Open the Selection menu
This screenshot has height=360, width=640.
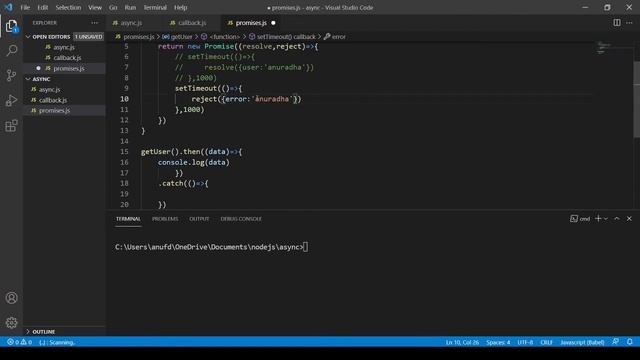pos(68,7)
